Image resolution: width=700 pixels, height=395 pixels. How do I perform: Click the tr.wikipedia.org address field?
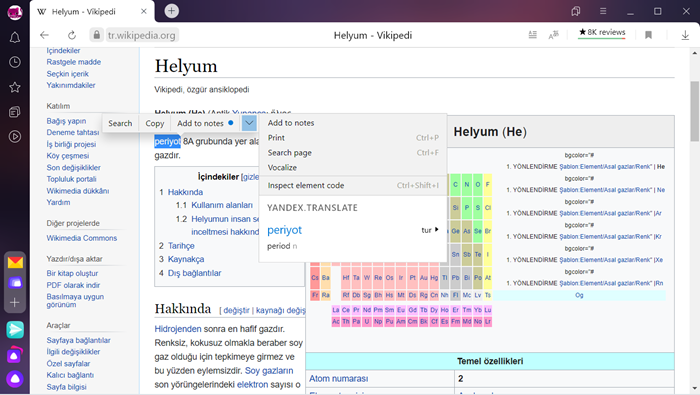tap(142, 35)
